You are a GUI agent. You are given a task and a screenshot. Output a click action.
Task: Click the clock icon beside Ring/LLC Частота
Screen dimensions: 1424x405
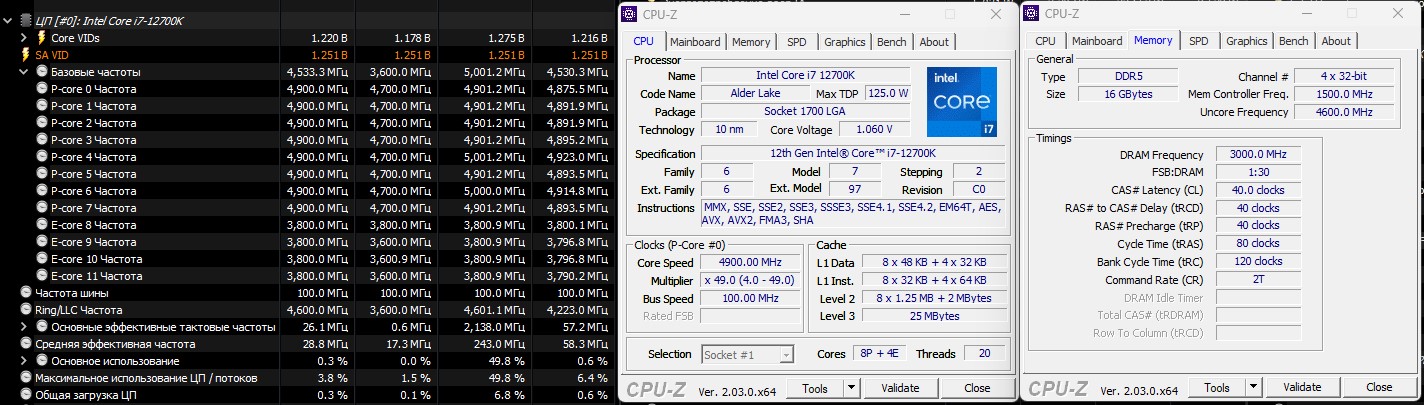[x=26, y=310]
